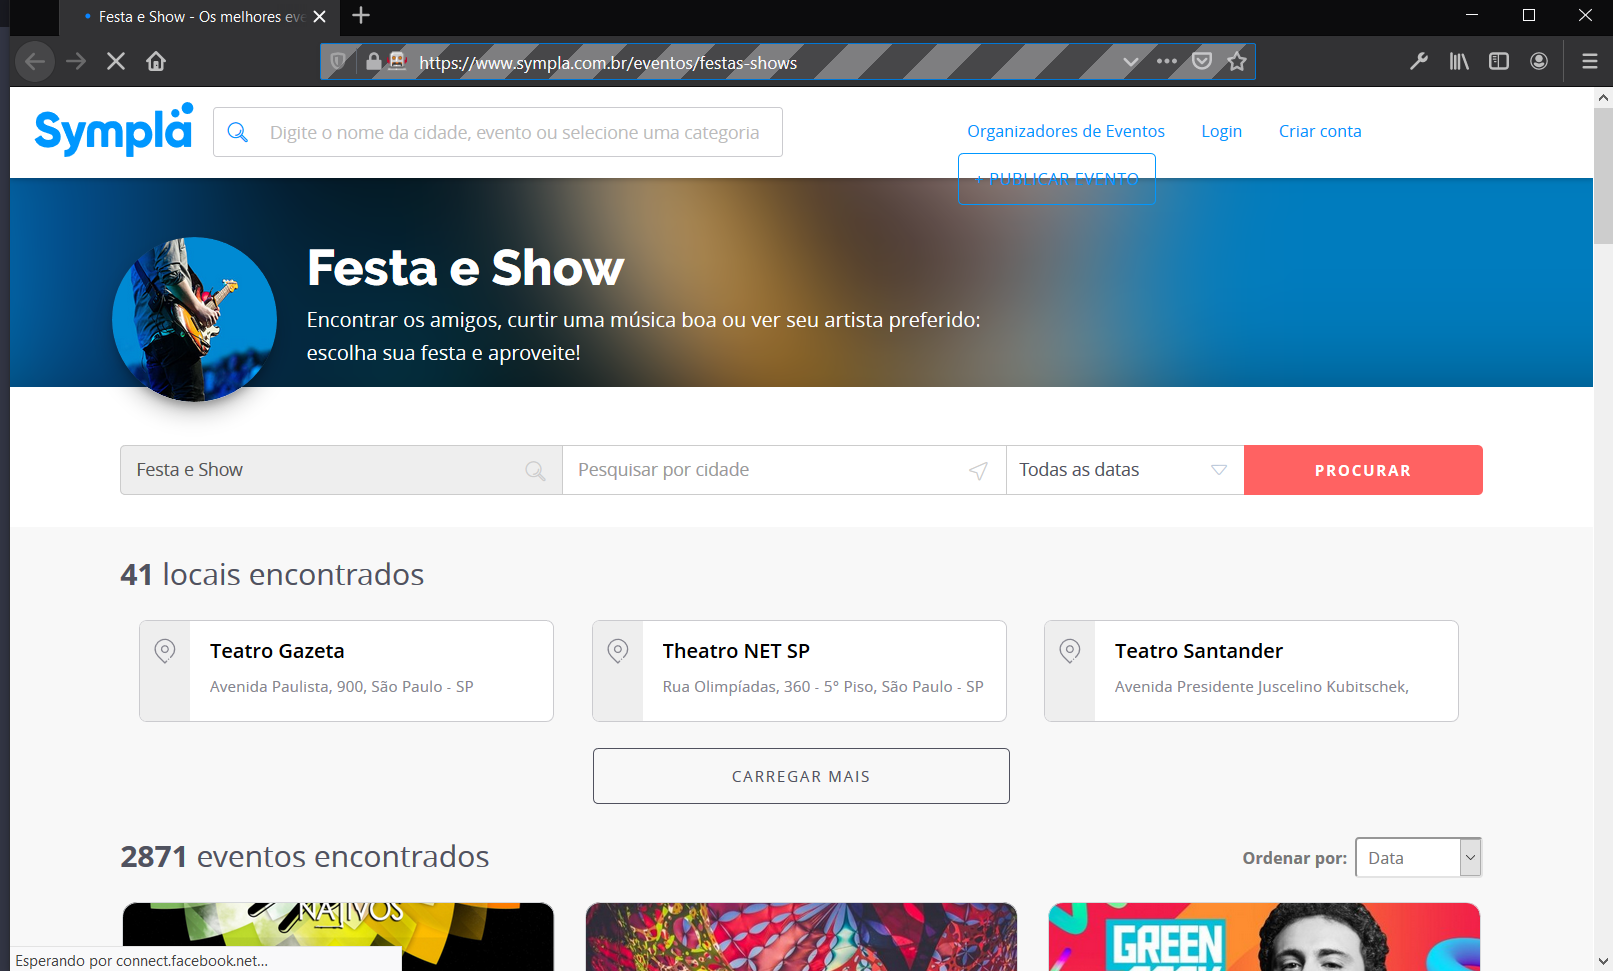Open the colorful pattern event thumbnail

pyautogui.click(x=801, y=937)
